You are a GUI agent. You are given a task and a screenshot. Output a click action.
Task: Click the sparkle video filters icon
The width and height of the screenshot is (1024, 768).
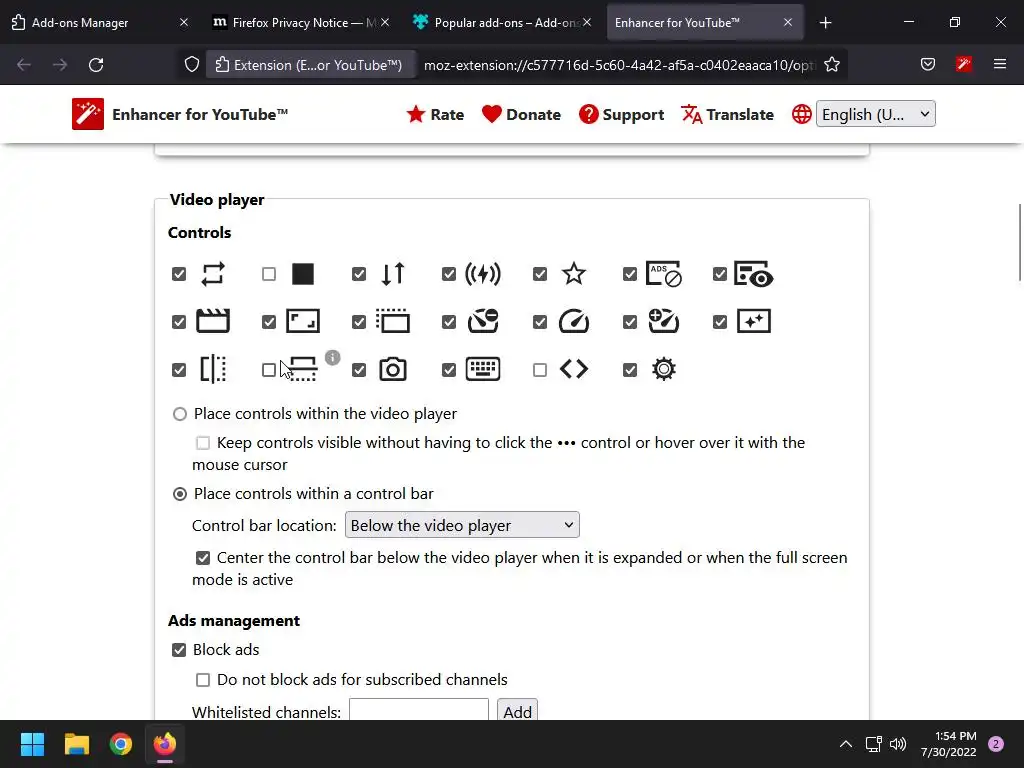[x=754, y=321]
